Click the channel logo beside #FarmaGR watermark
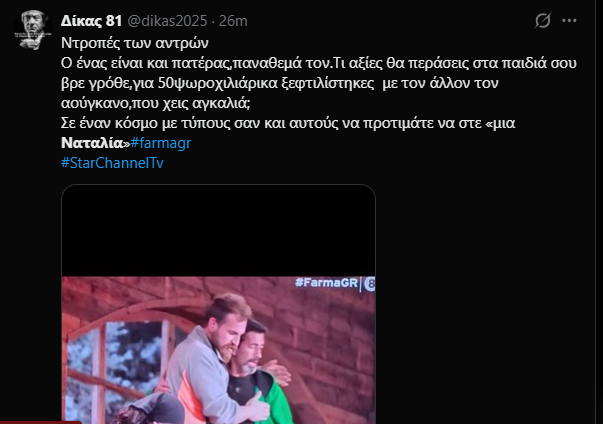Viewport: 603px width, 424px height. [370, 284]
